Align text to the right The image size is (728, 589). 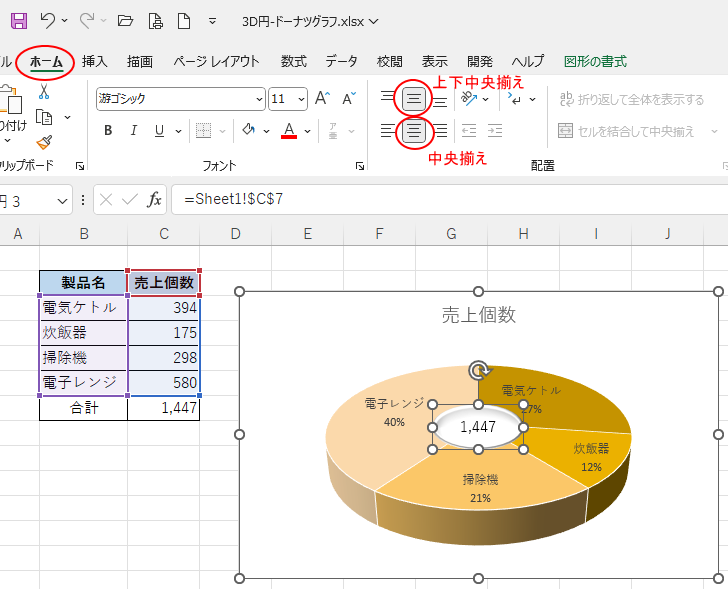pos(440,131)
